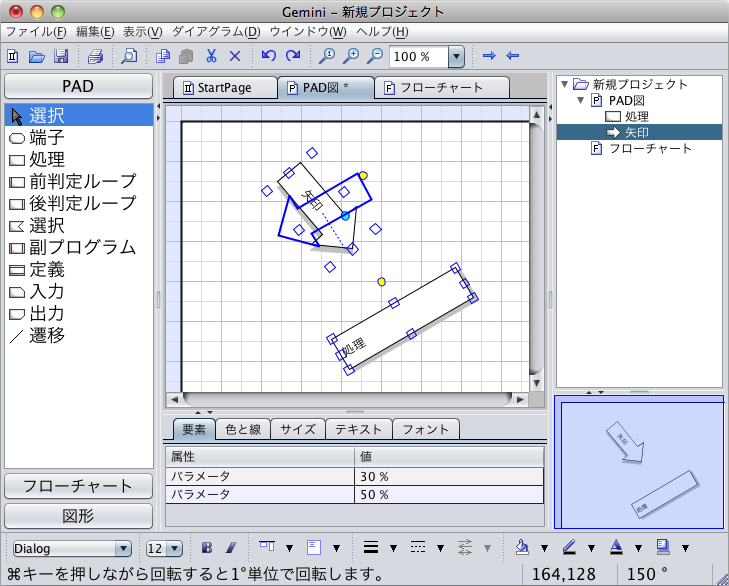729x586 pixels.
Task: Save the project with the floppy icon
Action: 61,56
